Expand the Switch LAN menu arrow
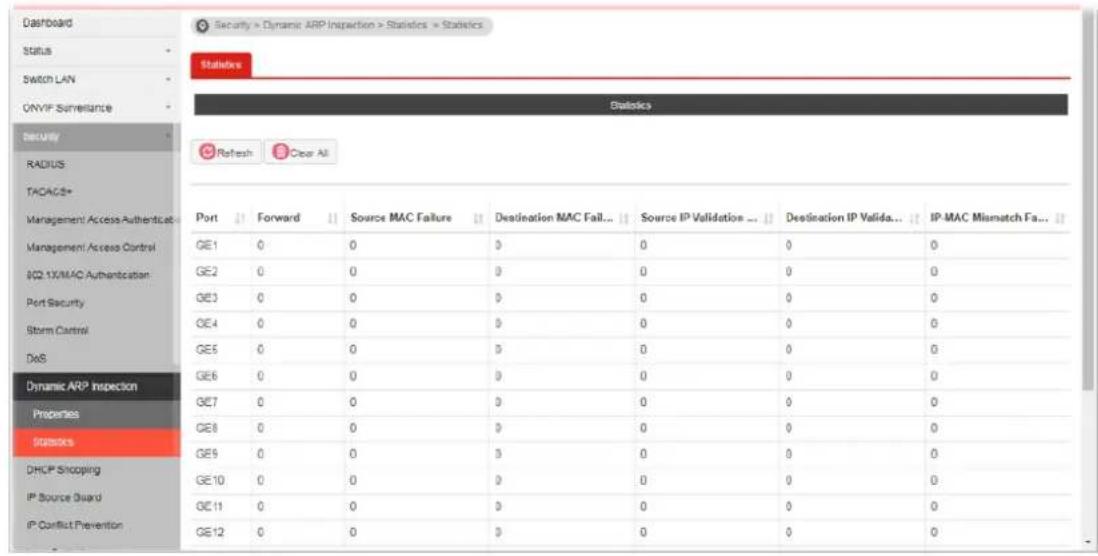The image size is (1098, 556). tap(168, 80)
